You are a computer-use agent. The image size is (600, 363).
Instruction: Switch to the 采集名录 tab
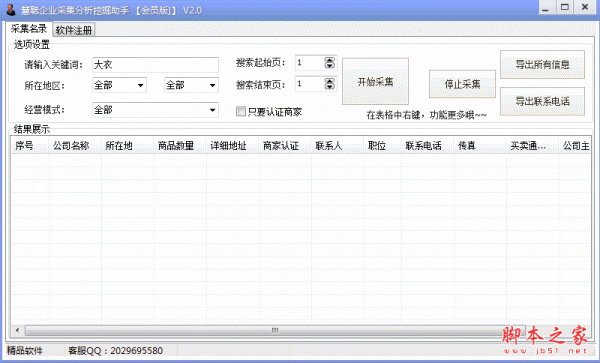click(29, 29)
